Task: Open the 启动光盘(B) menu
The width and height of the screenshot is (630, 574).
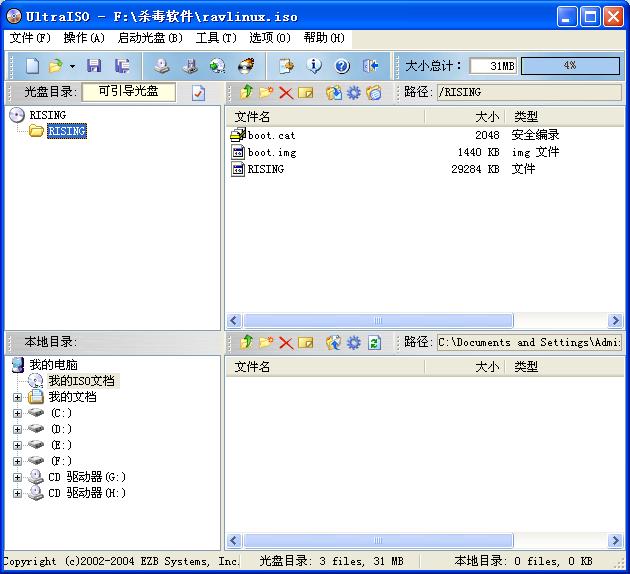Action: [150, 38]
